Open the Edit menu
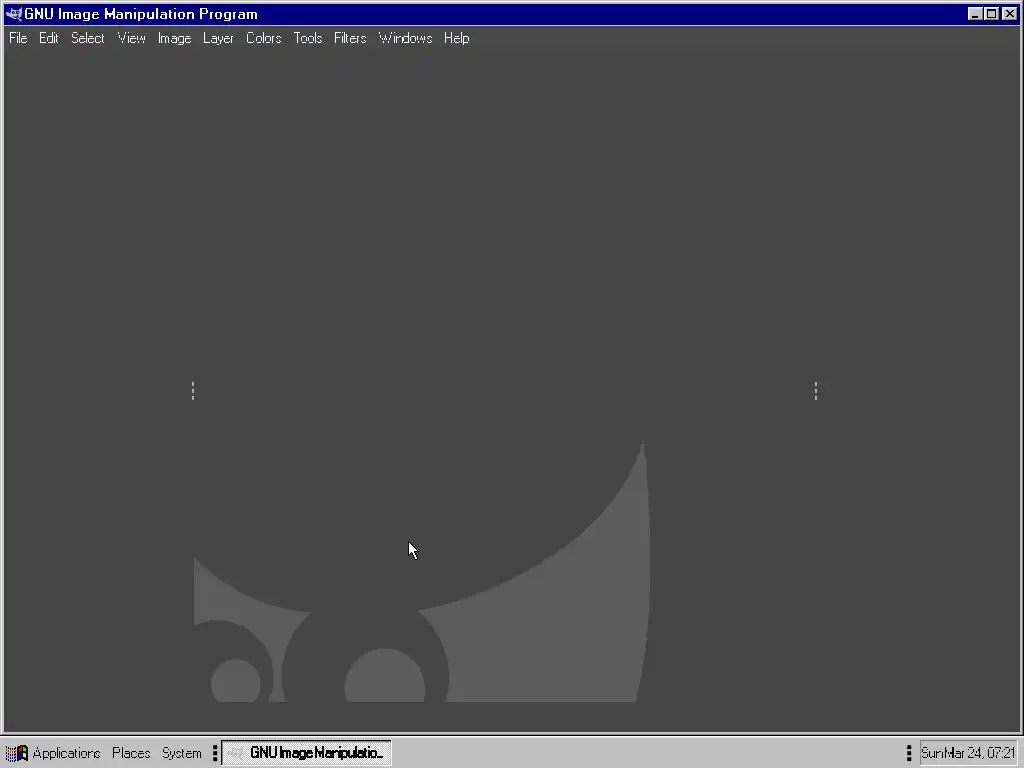This screenshot has width=1024, height=768. point(49,39)
